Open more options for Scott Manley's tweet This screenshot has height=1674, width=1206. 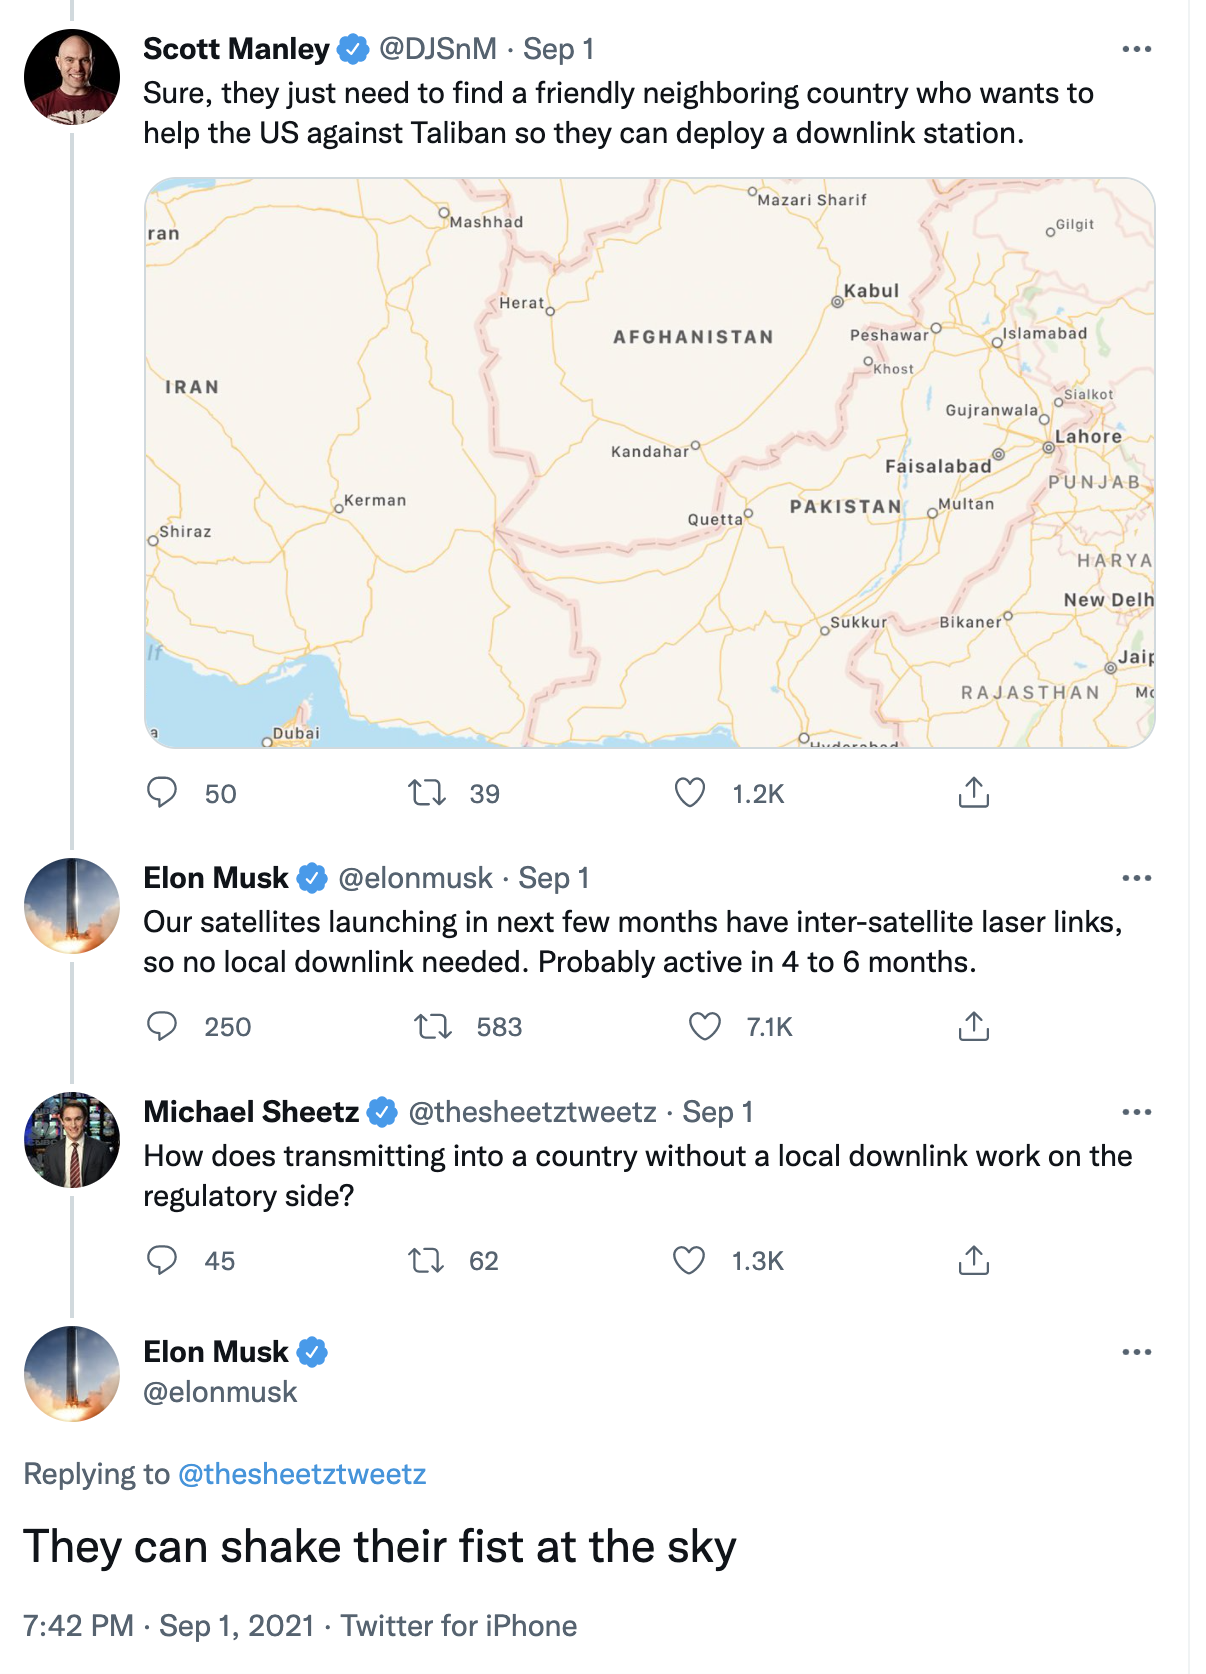[1136, 49]
